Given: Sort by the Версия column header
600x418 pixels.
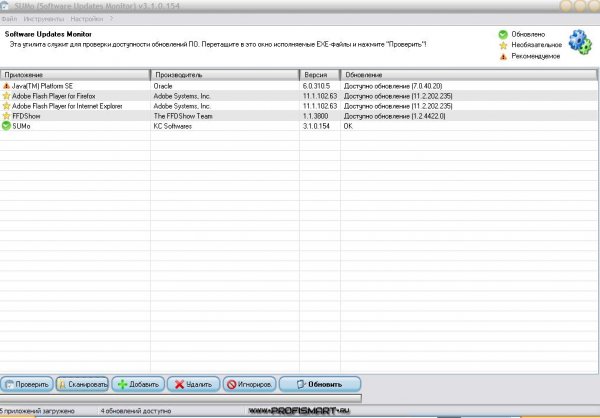Looking at the screenshot, I should pos(320,75).
